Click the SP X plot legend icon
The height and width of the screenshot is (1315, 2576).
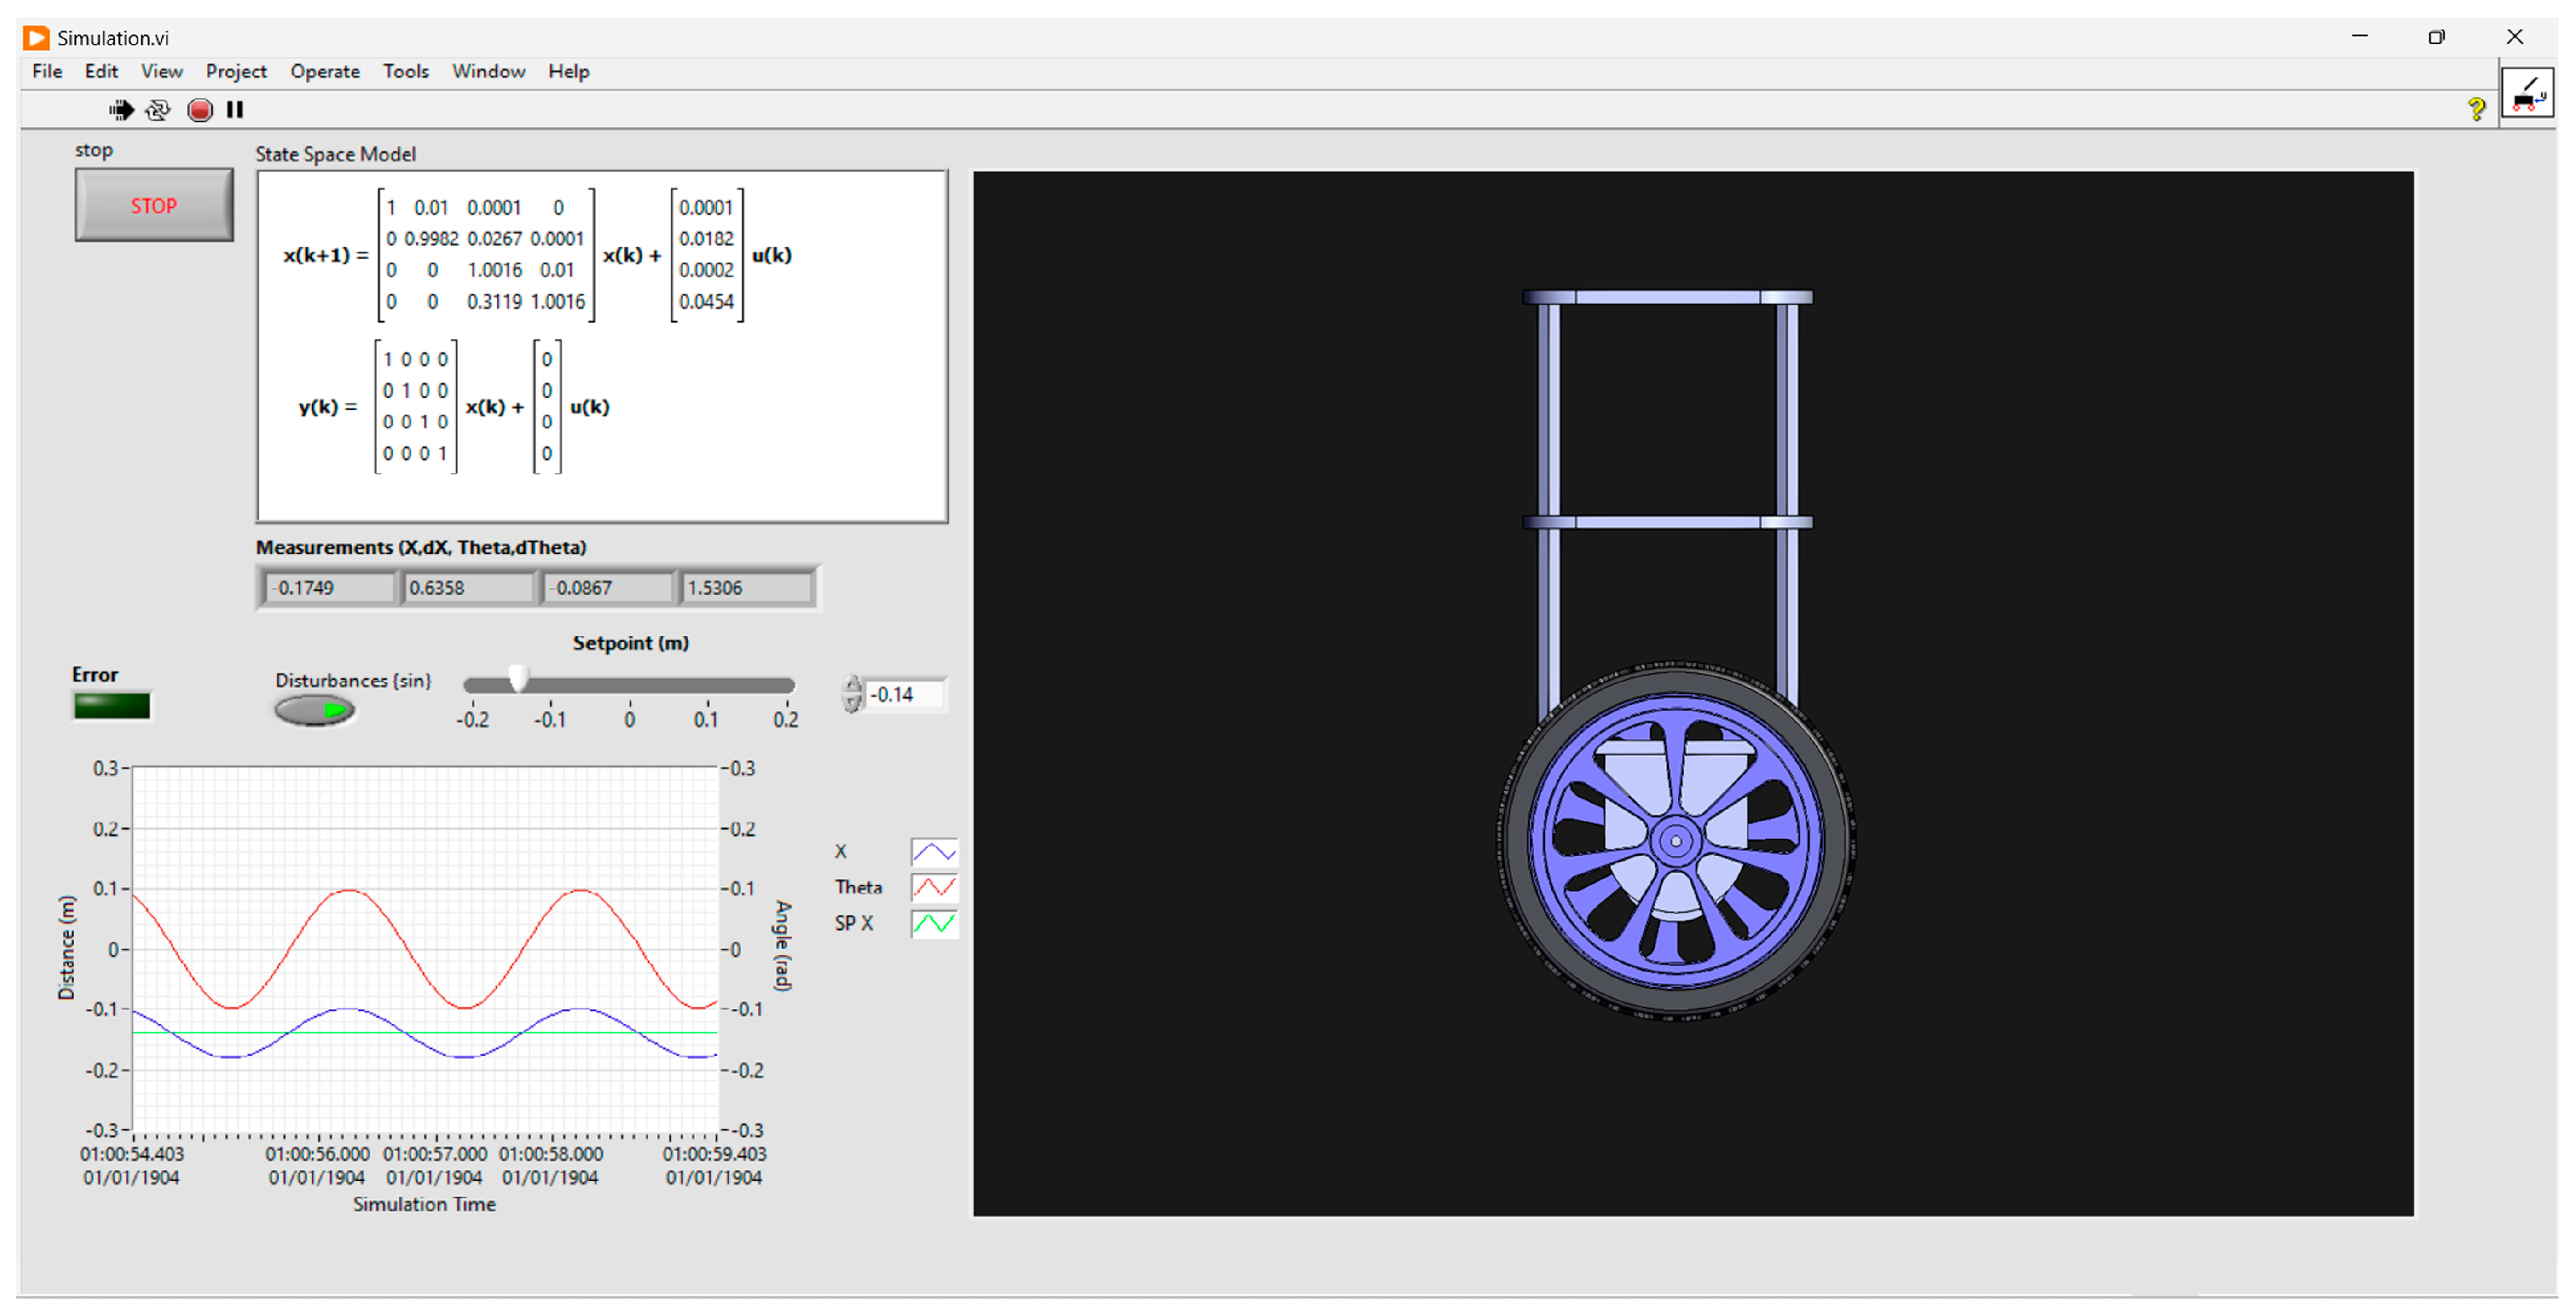933,923
